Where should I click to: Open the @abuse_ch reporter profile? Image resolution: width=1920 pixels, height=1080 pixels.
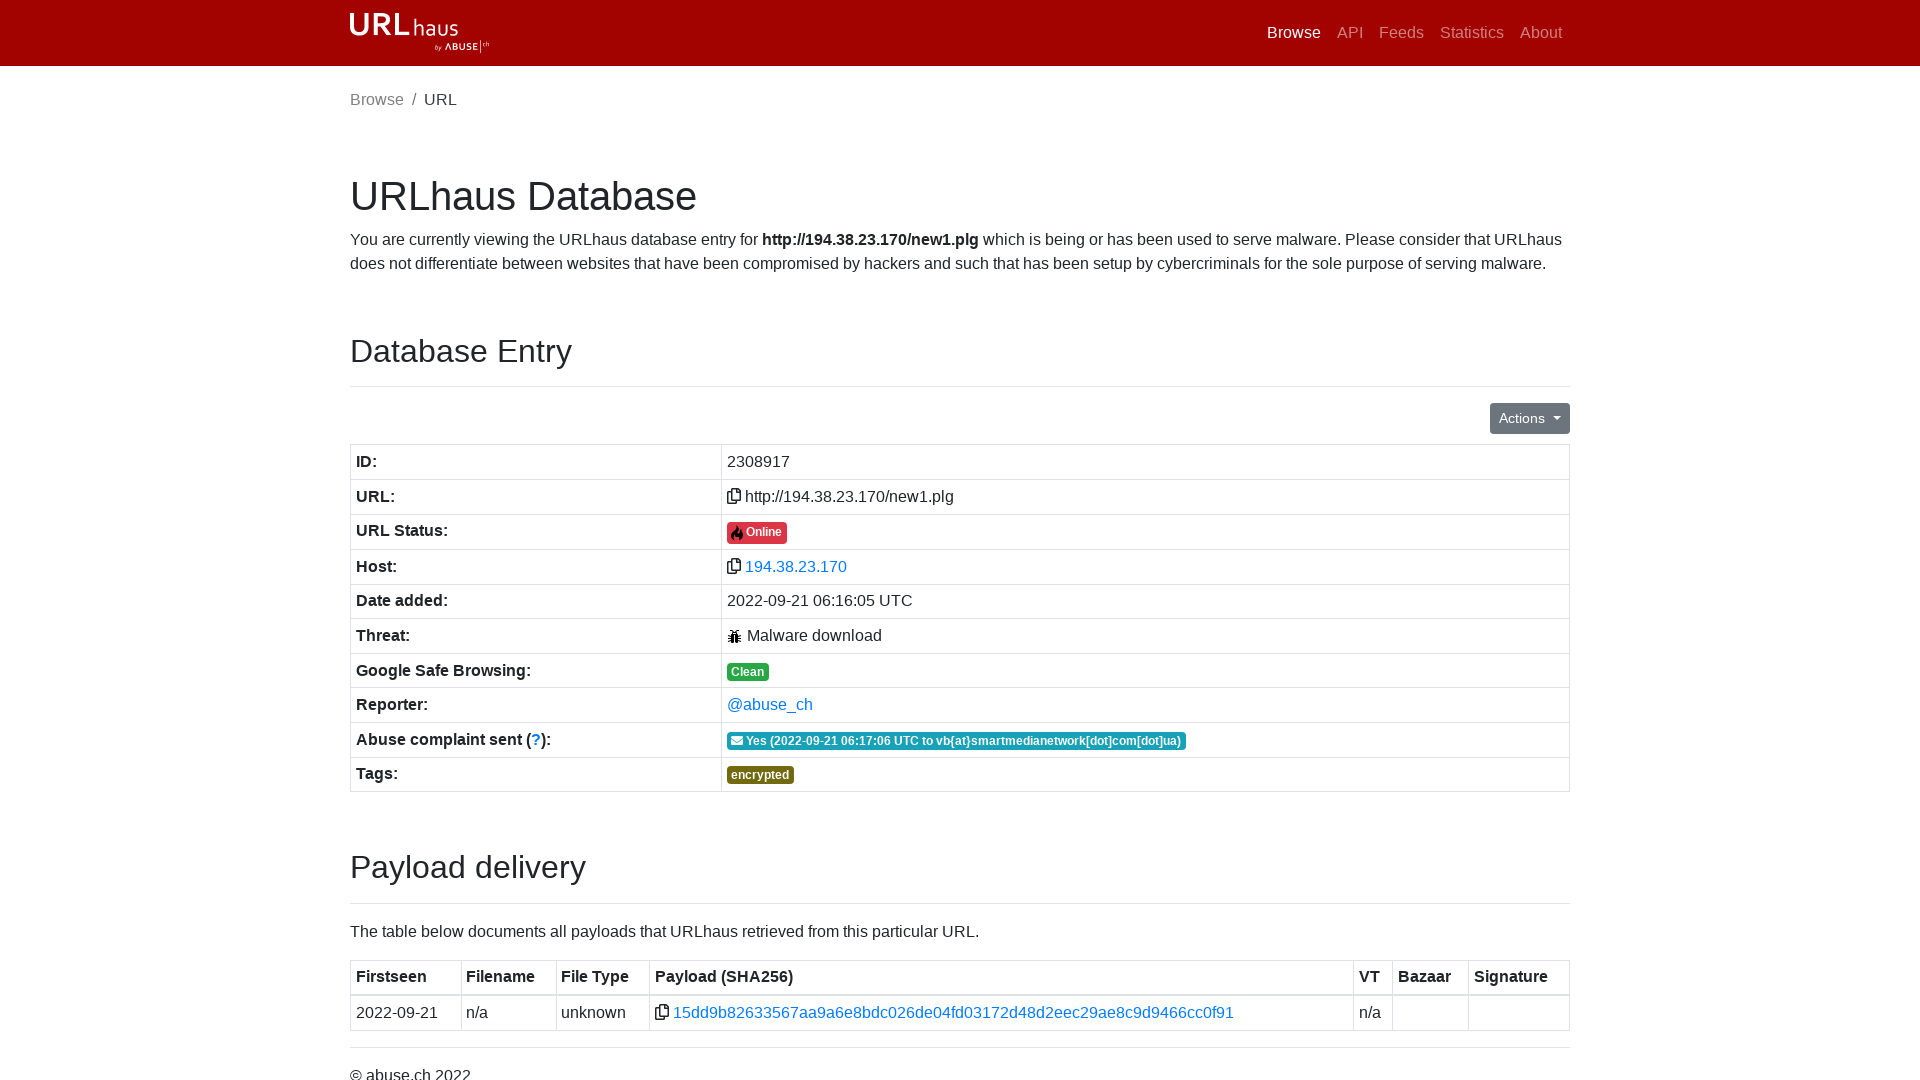click(x=770, y=704)
